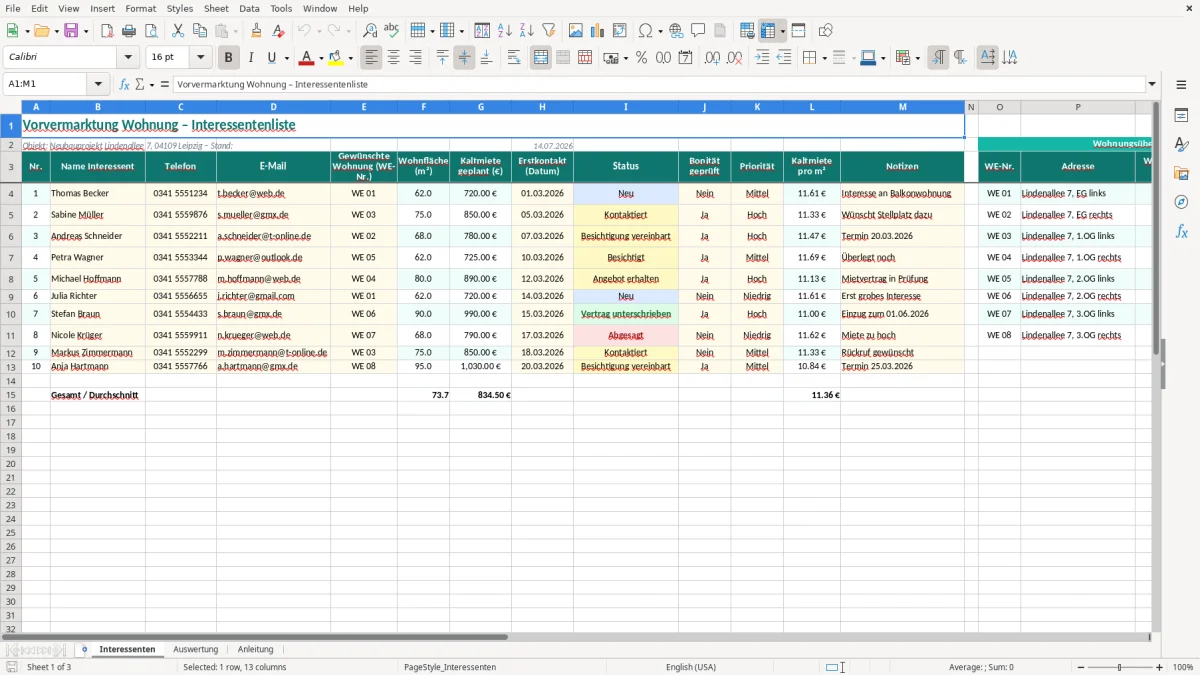This screenshot has height=675, width=1200.
Task: Insert an image
Action: coord(576,31)
